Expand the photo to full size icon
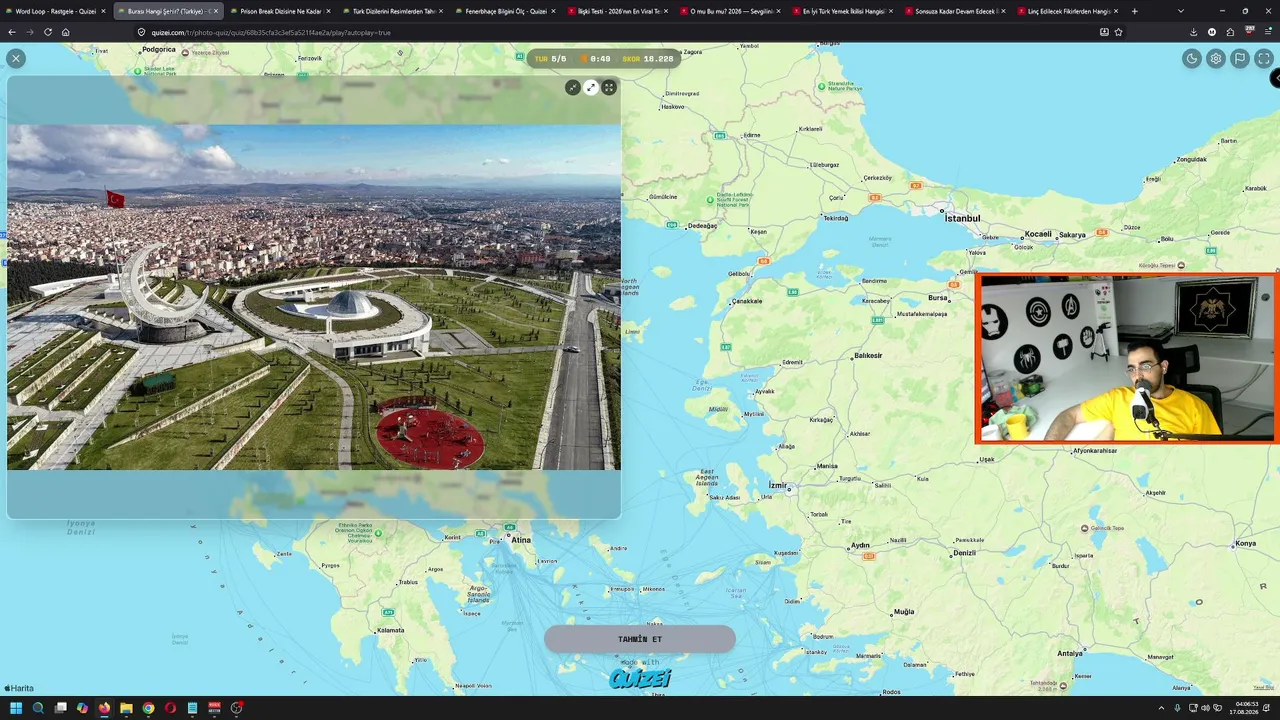This screenshot has height=720, width=1280. [x=609, y=88]
